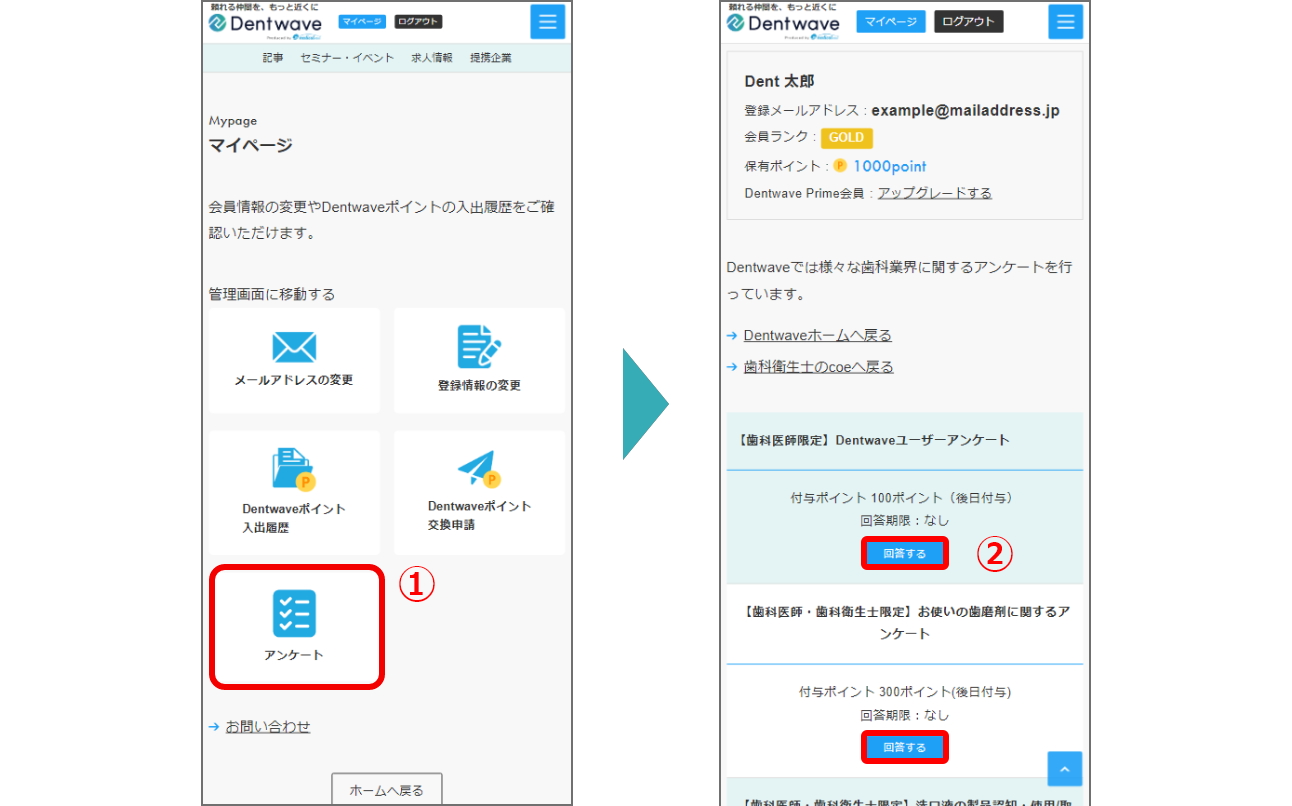This screenshot has width=1292, height=806.
Task: Go to セミナー・イベント navigation item
Action: pos(347,58)
